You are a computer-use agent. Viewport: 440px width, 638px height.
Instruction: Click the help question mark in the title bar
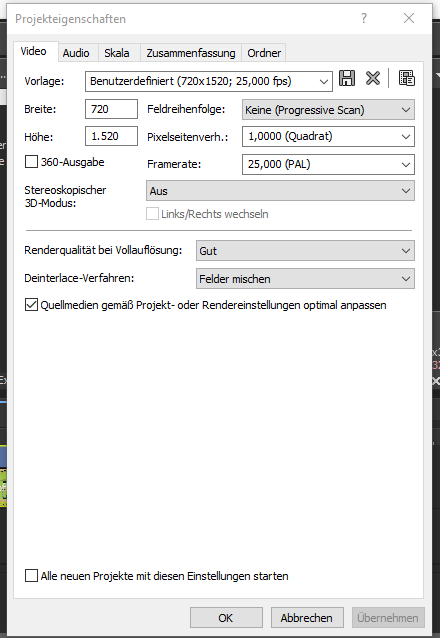pyautogui.click(x=364, y=18)
